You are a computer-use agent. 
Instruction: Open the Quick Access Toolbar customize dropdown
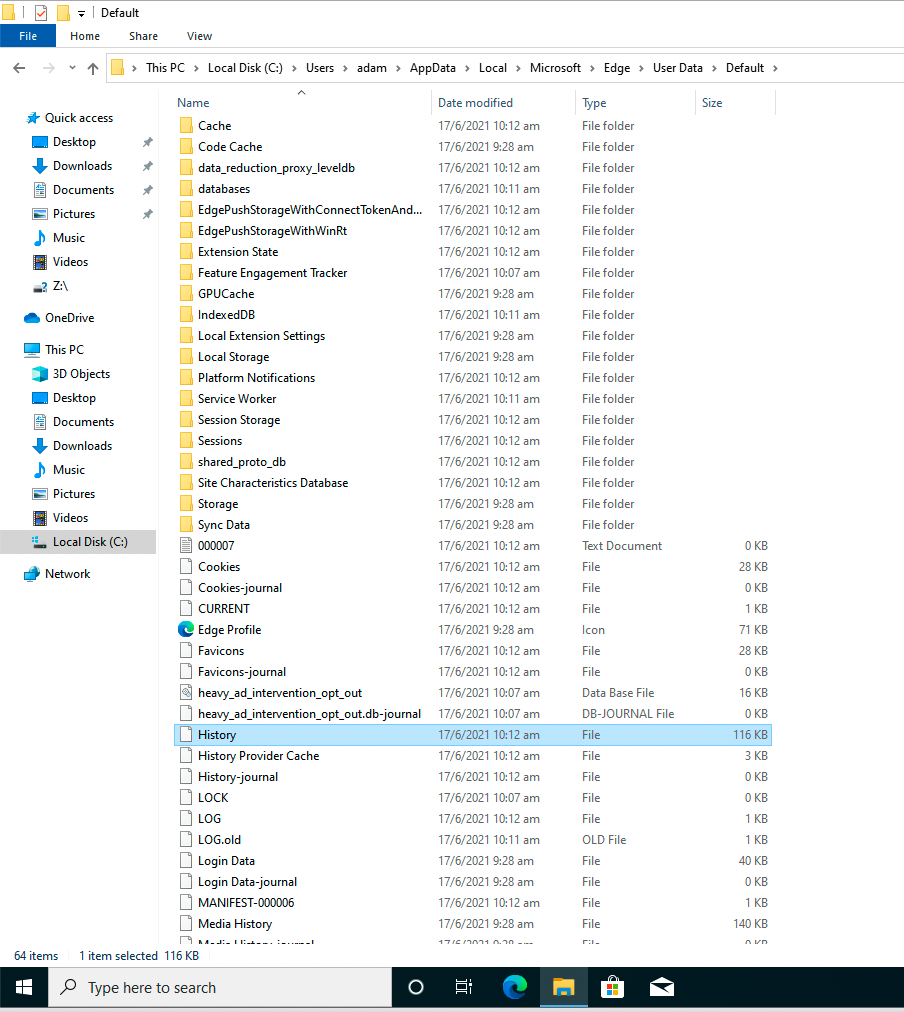point(81,13)
